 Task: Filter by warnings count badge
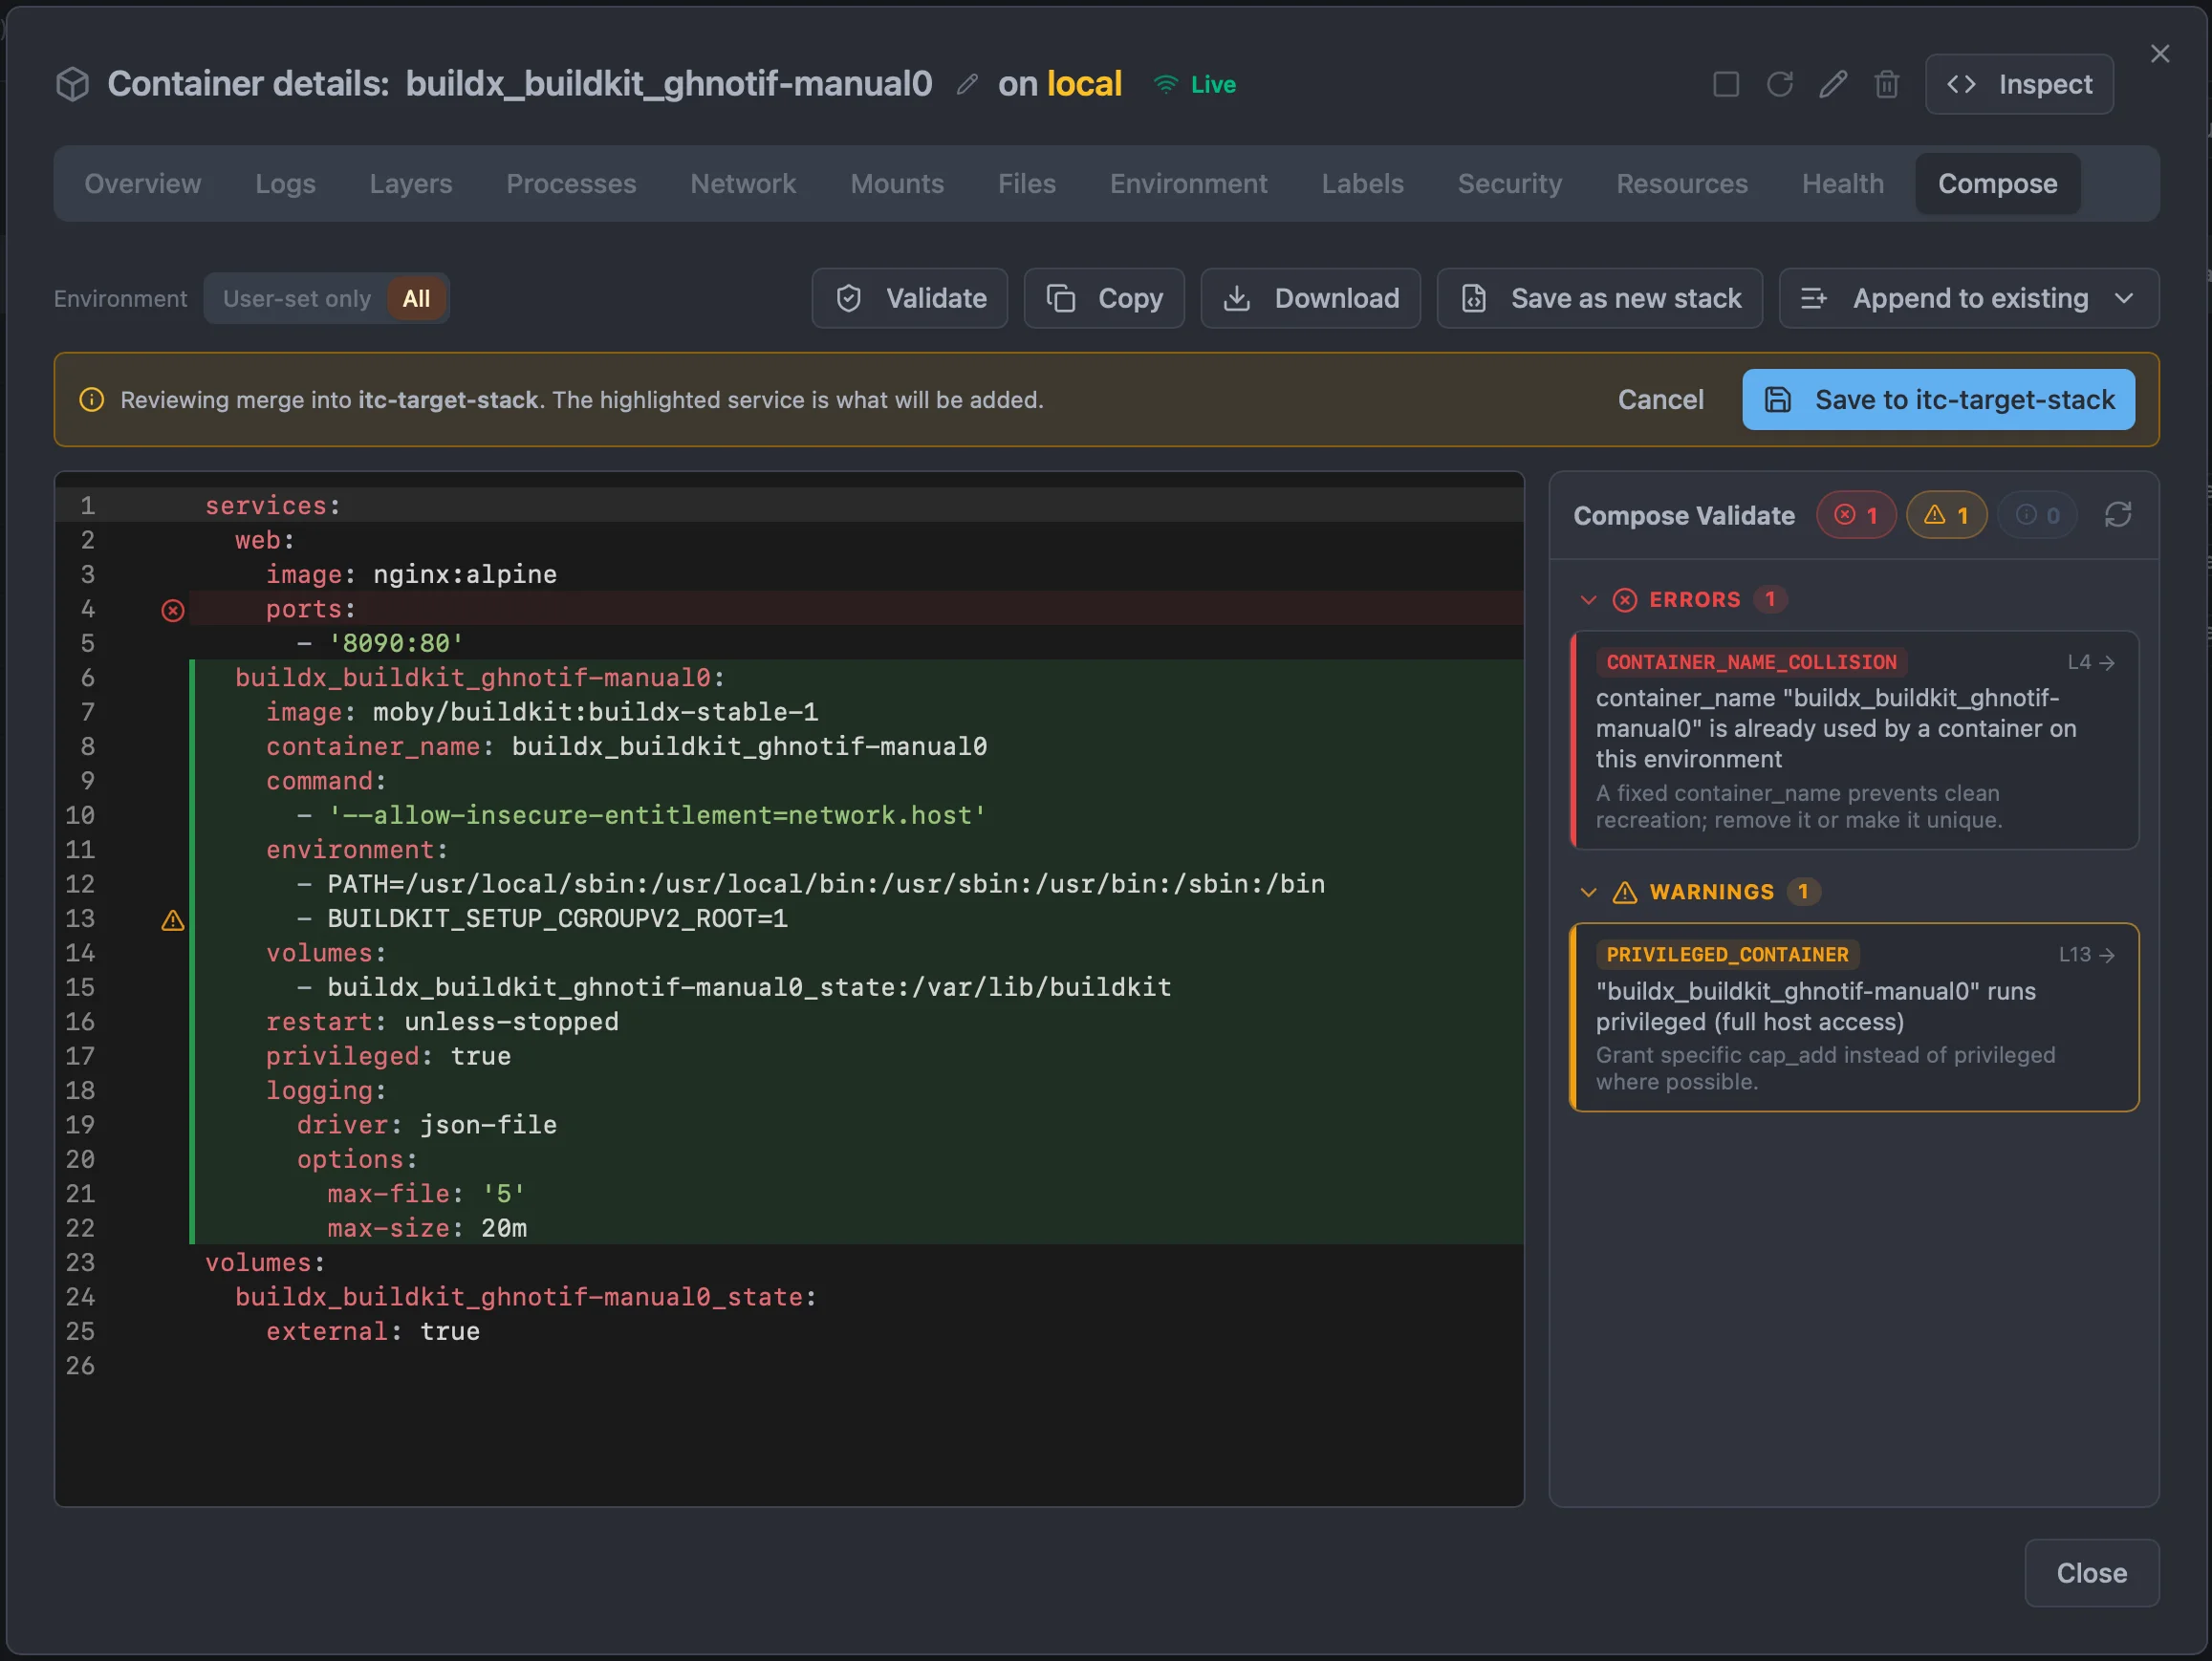[1946, 515]
